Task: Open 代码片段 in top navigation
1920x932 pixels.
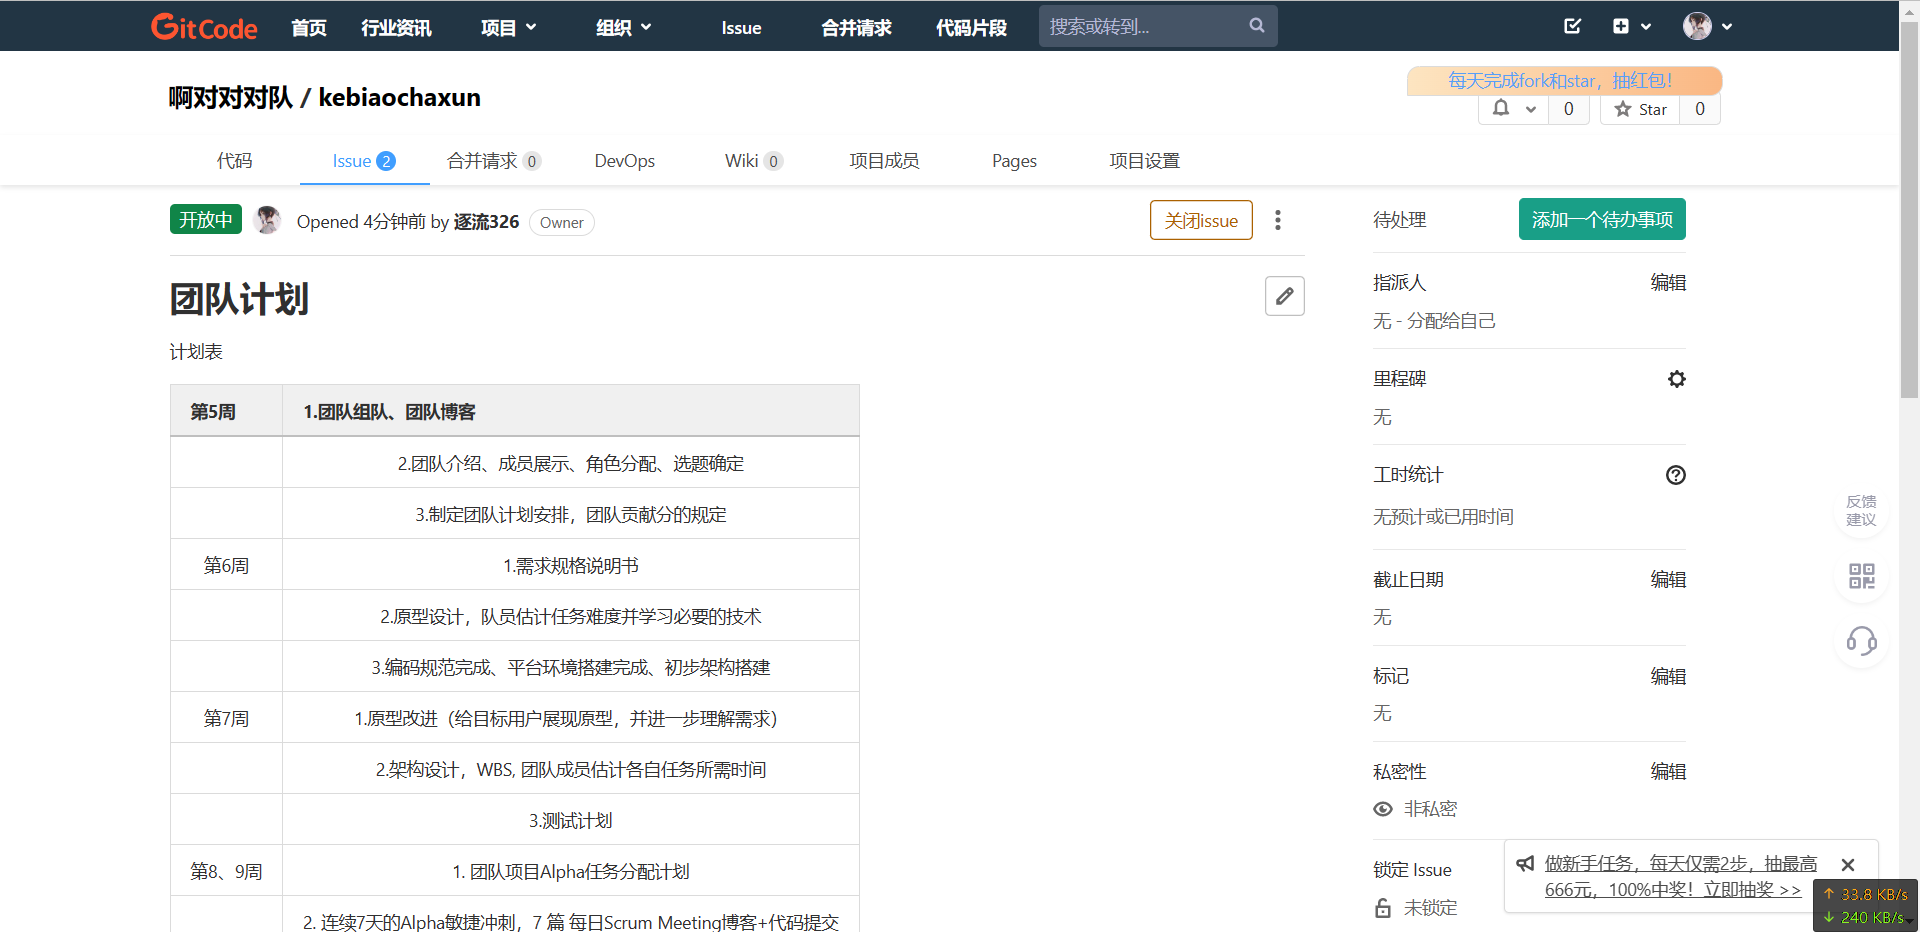Action: pos(971,28)
